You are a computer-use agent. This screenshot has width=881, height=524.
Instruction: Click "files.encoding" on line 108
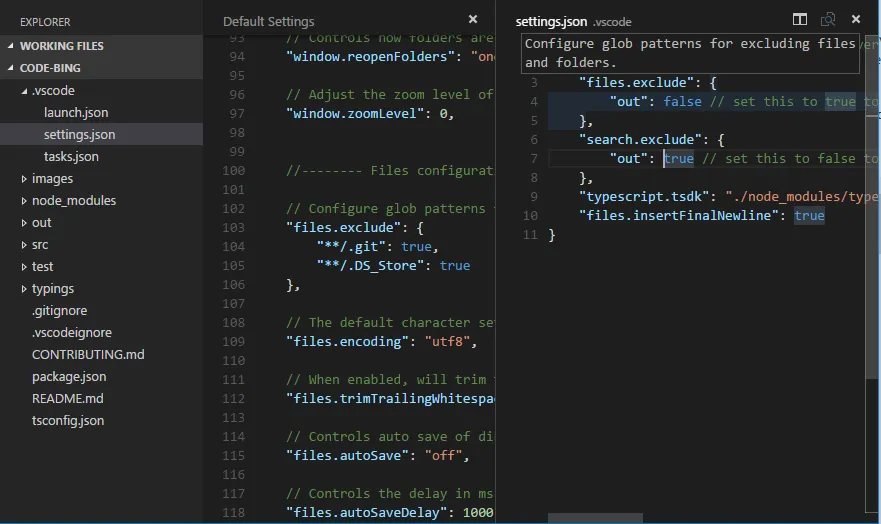pyautogui.click(x=347, y=341)
